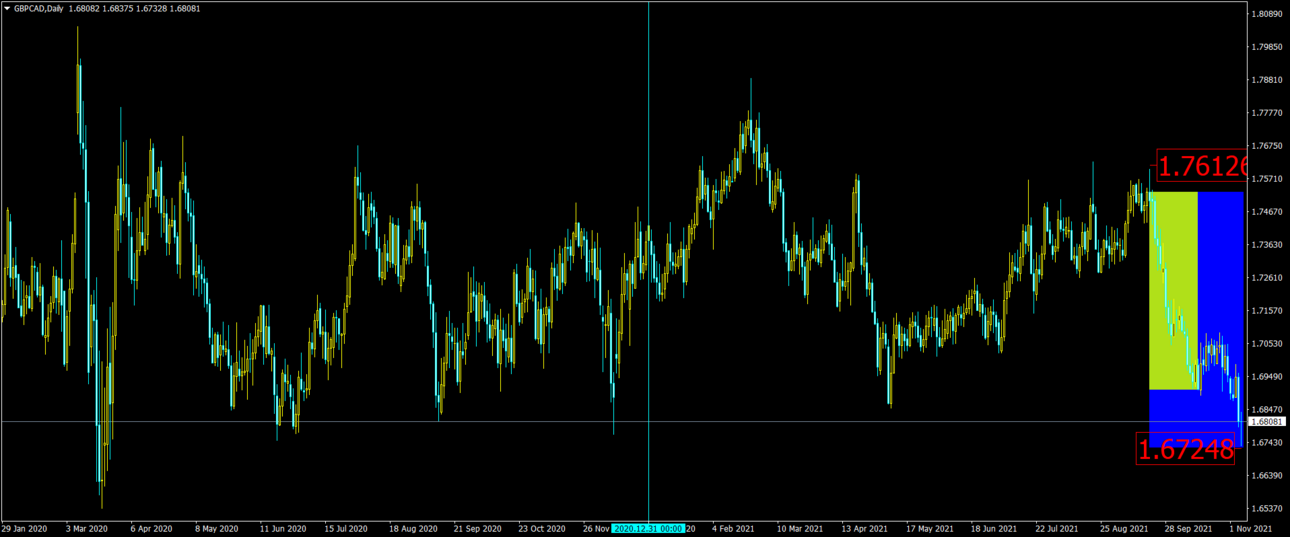Click the 17 May 2021 date label

929,528
